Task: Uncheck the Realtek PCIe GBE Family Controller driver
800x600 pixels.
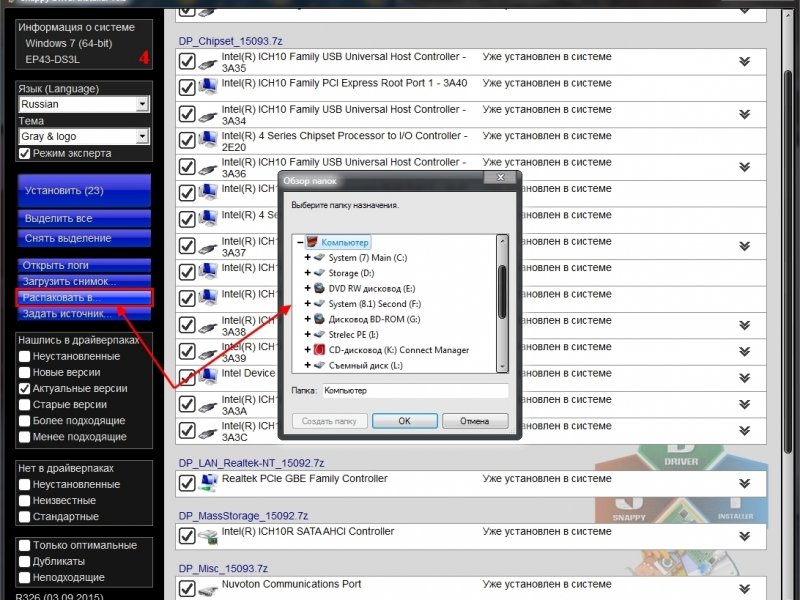Action: [187, 483]
